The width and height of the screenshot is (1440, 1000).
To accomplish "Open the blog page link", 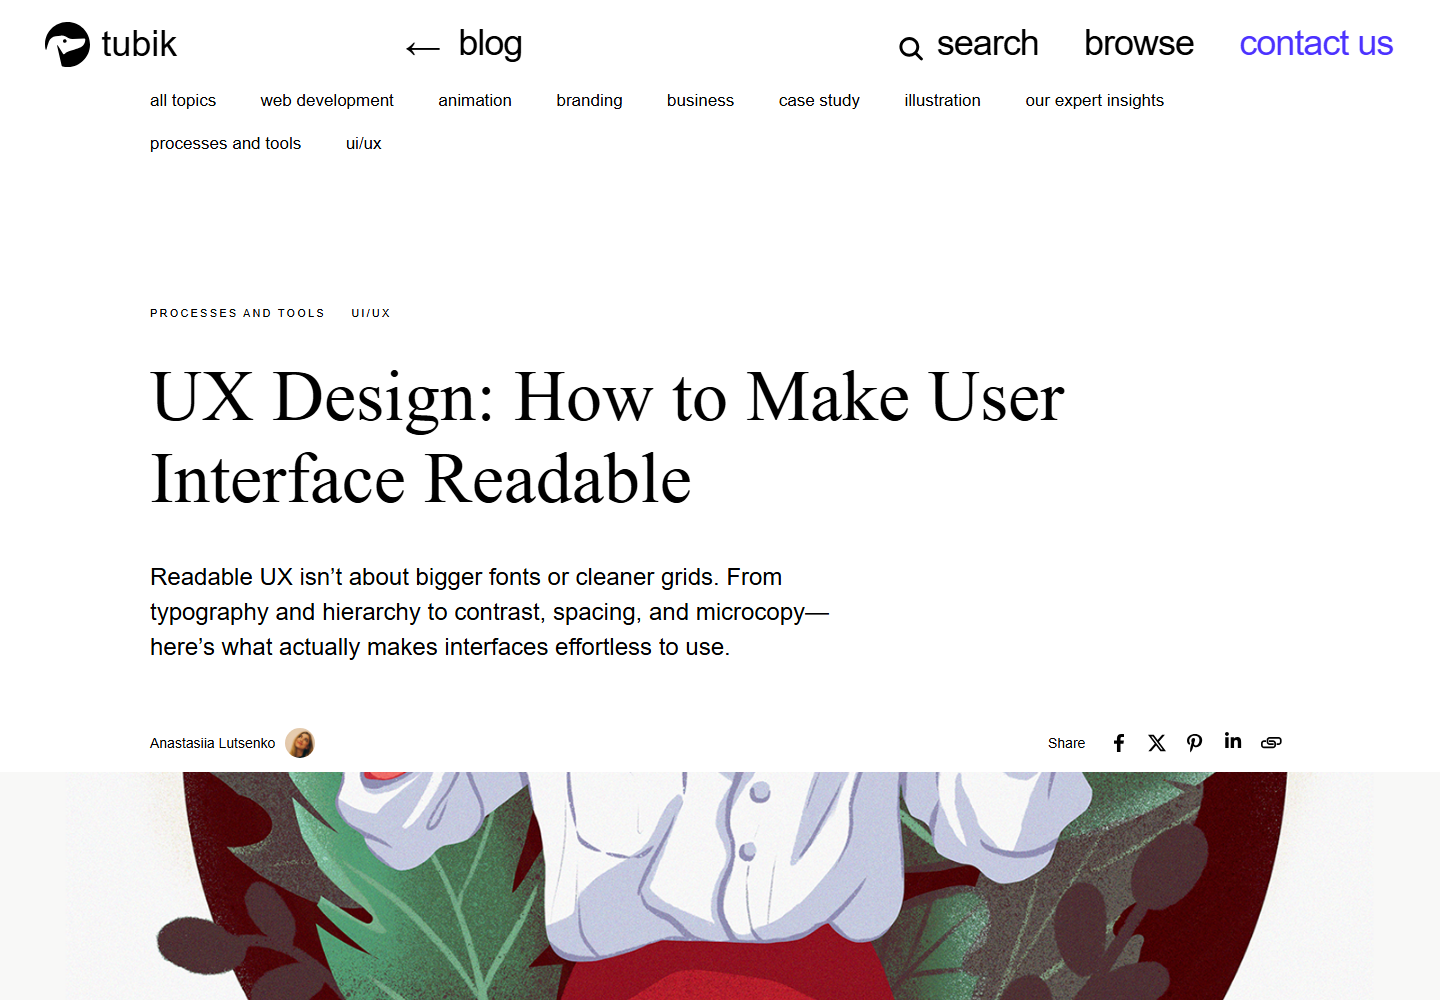I will coord(490,44).
